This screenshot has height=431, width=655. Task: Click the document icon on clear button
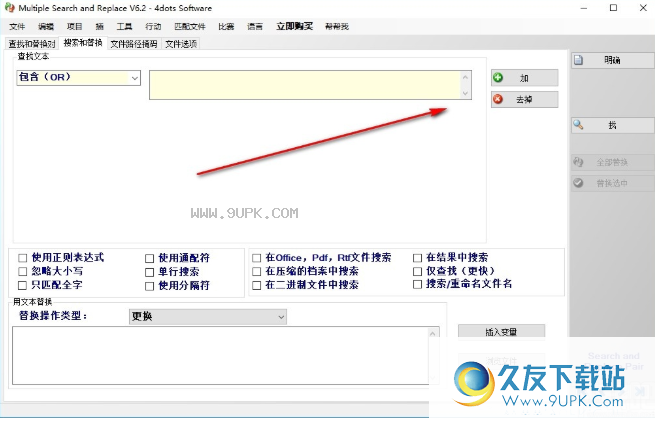[x=578, y=60]
